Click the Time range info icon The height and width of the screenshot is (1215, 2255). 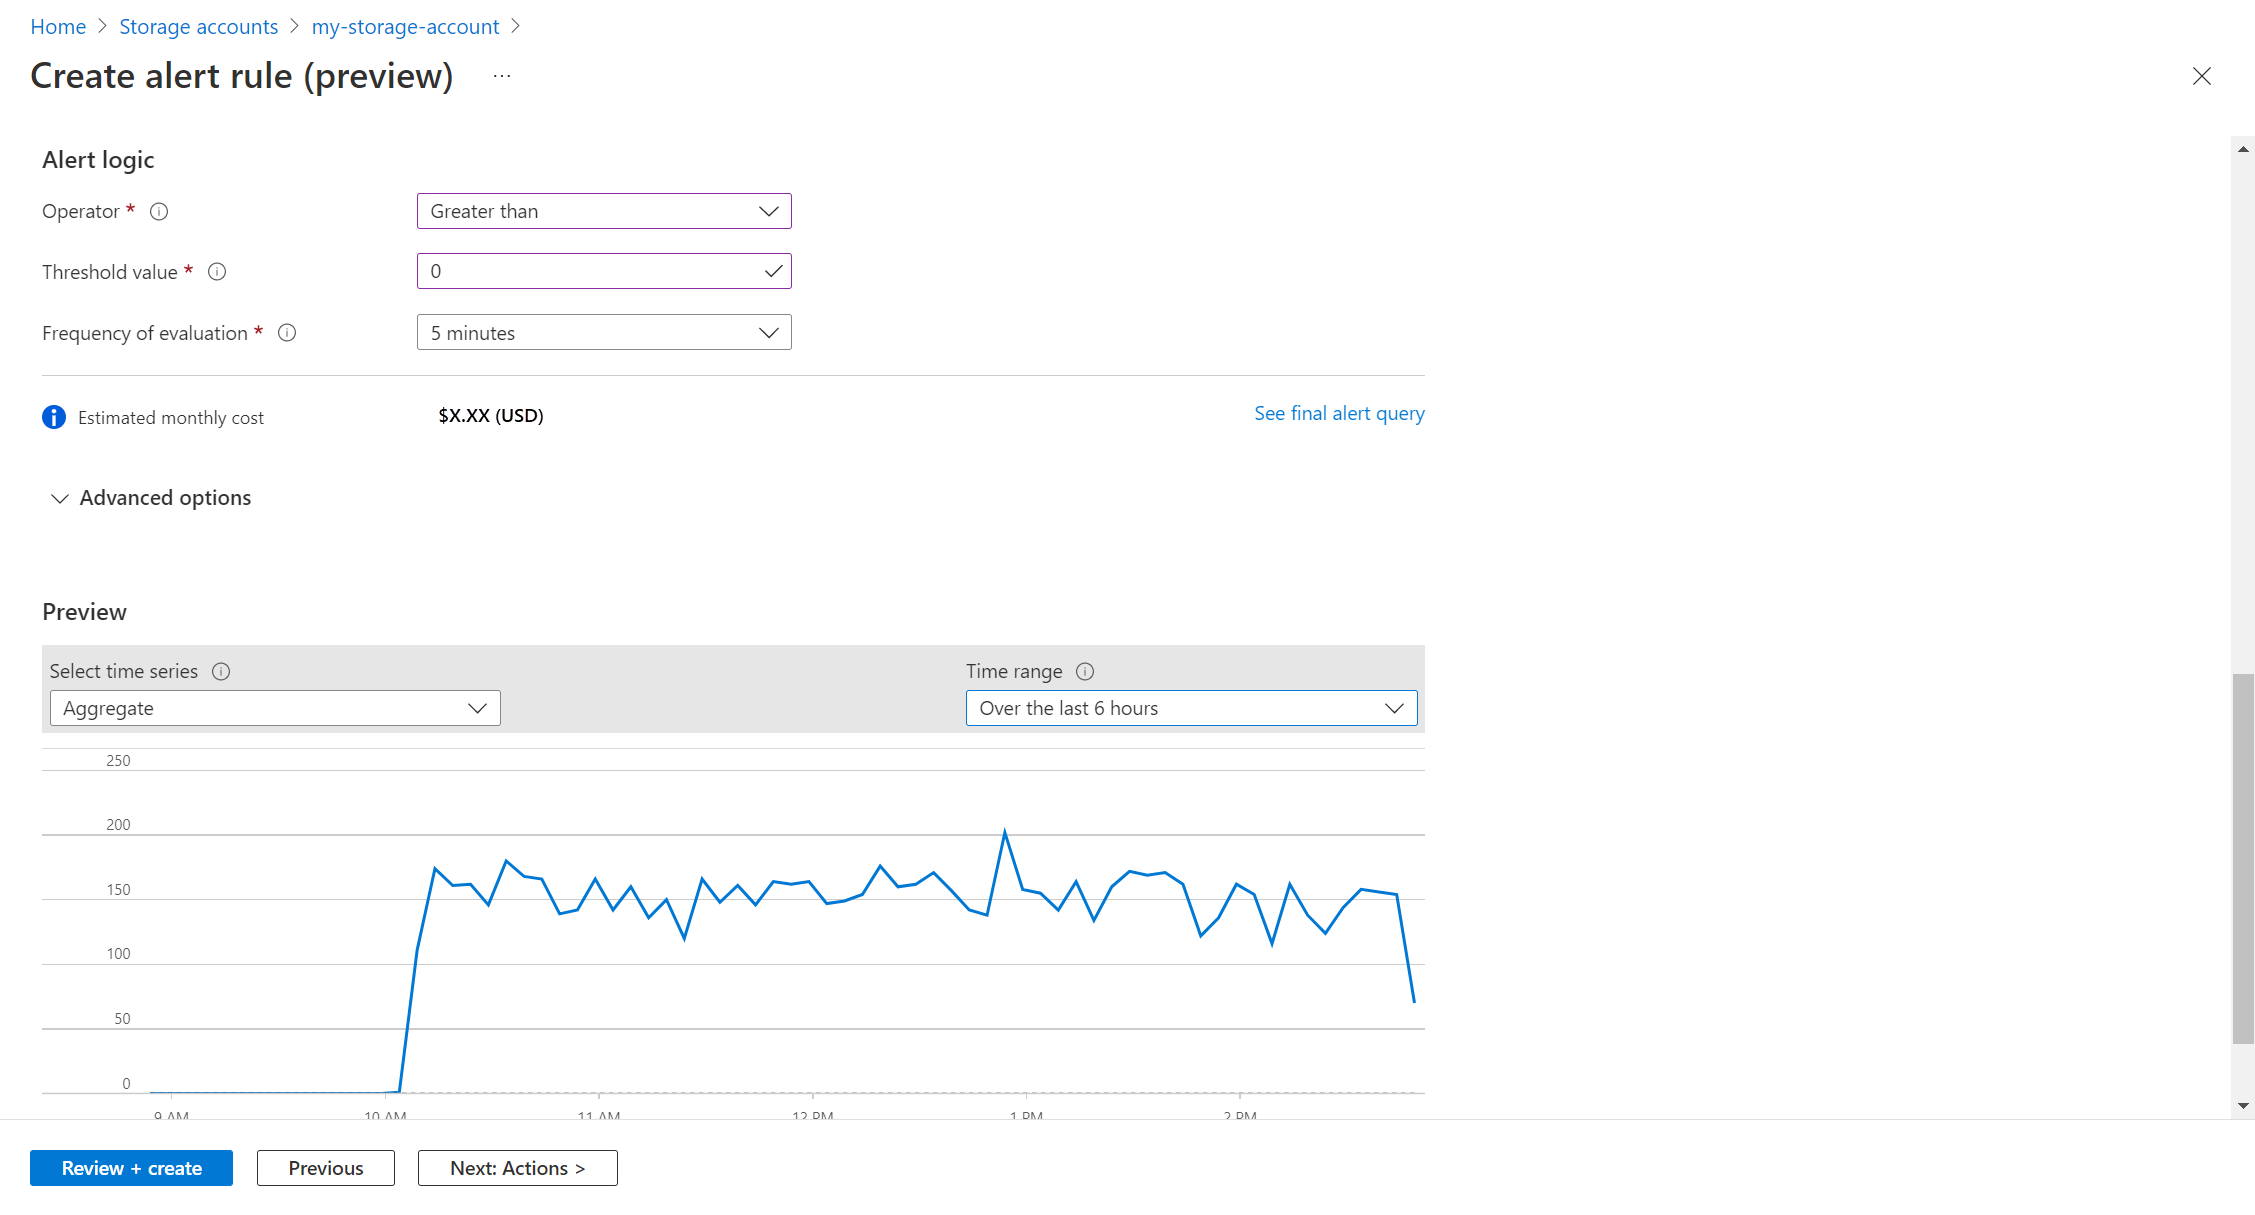click(x=1085, y=672)
